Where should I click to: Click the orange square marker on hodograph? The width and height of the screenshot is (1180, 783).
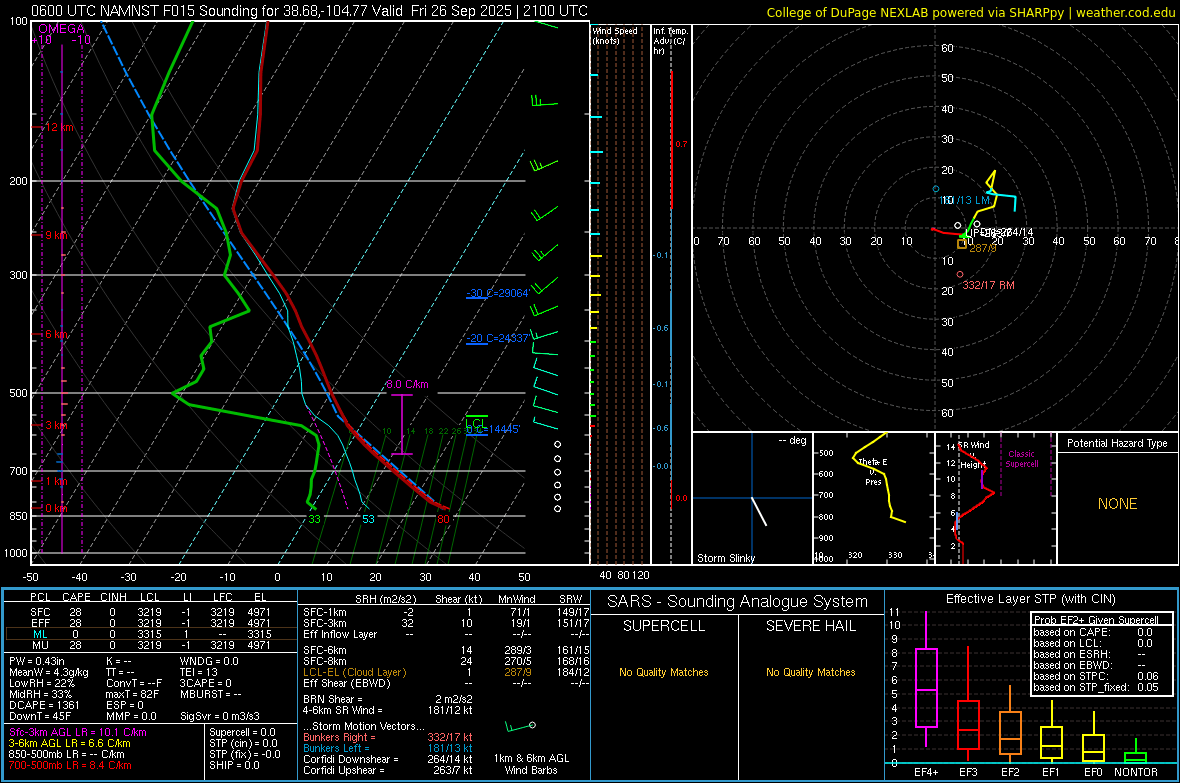tap(962, 244)
